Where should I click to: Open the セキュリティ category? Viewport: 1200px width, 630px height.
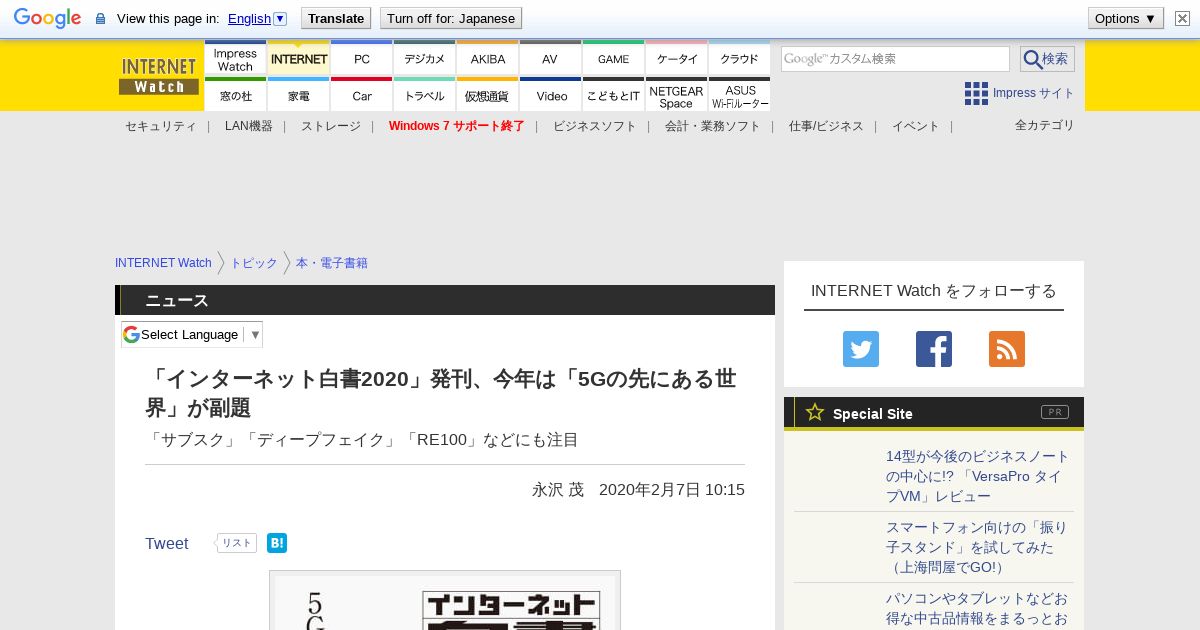pos(160,126)
